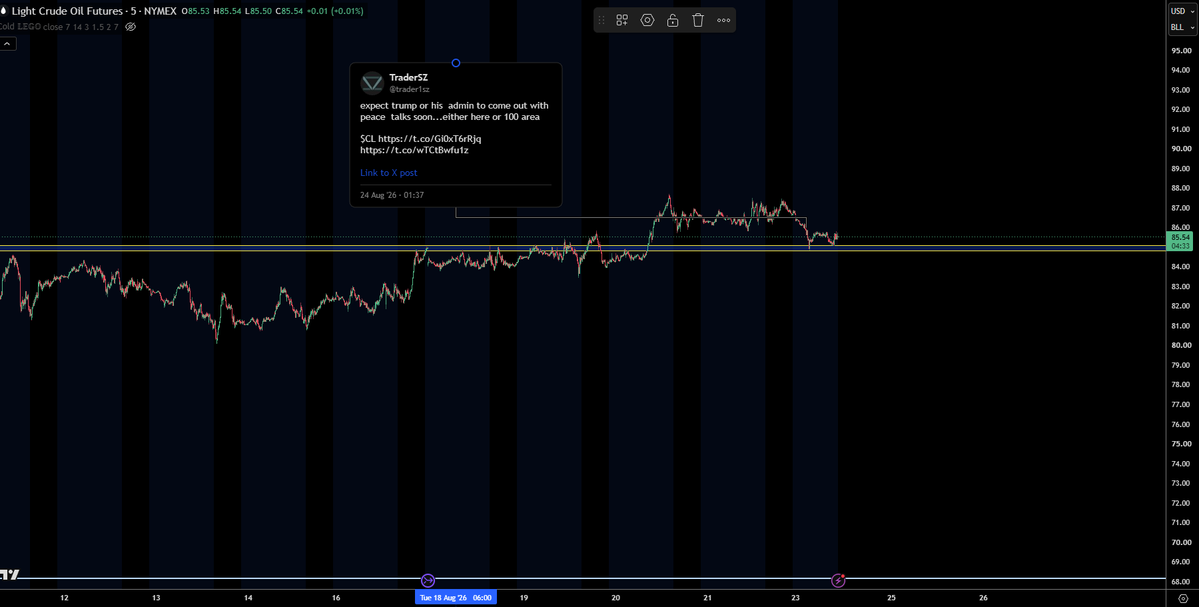Click the date label 26 on time axis
The image size is (1199, 607).
[x=983, y=598]
